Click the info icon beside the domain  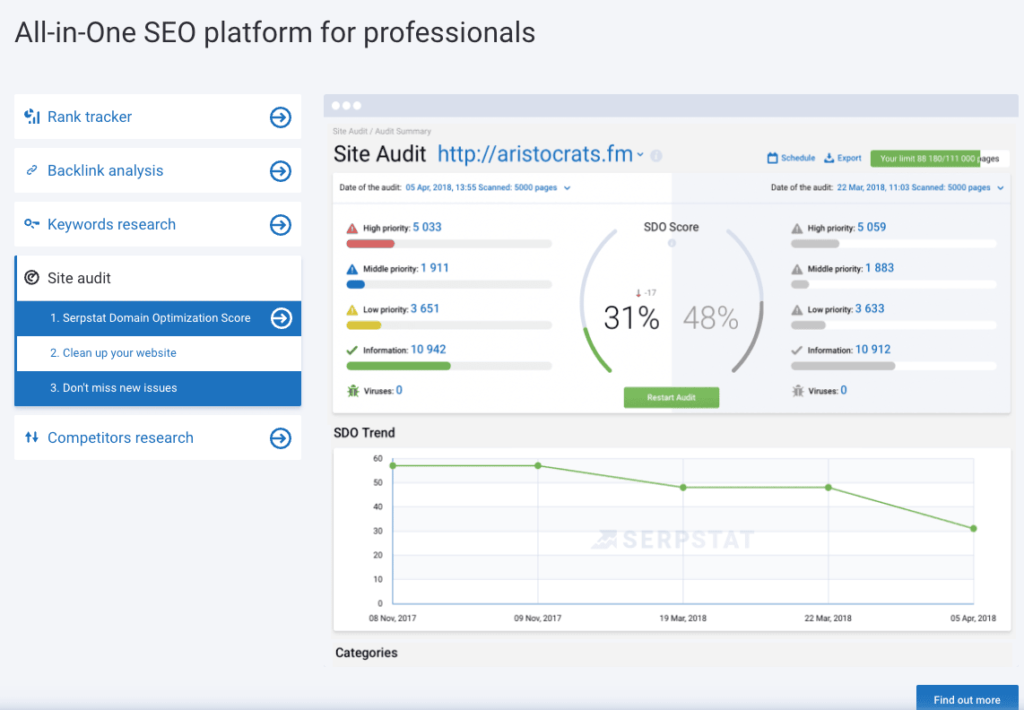(656, 156)
